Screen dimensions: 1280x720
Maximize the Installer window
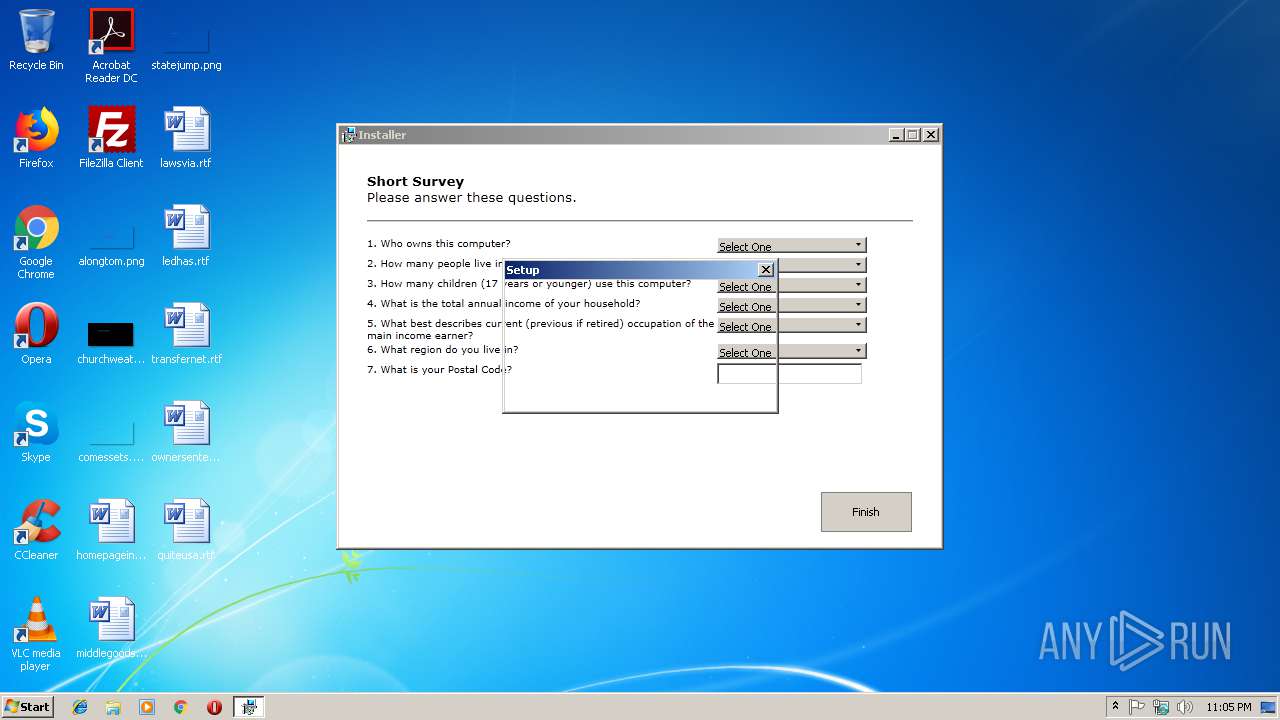click(912, 135)
